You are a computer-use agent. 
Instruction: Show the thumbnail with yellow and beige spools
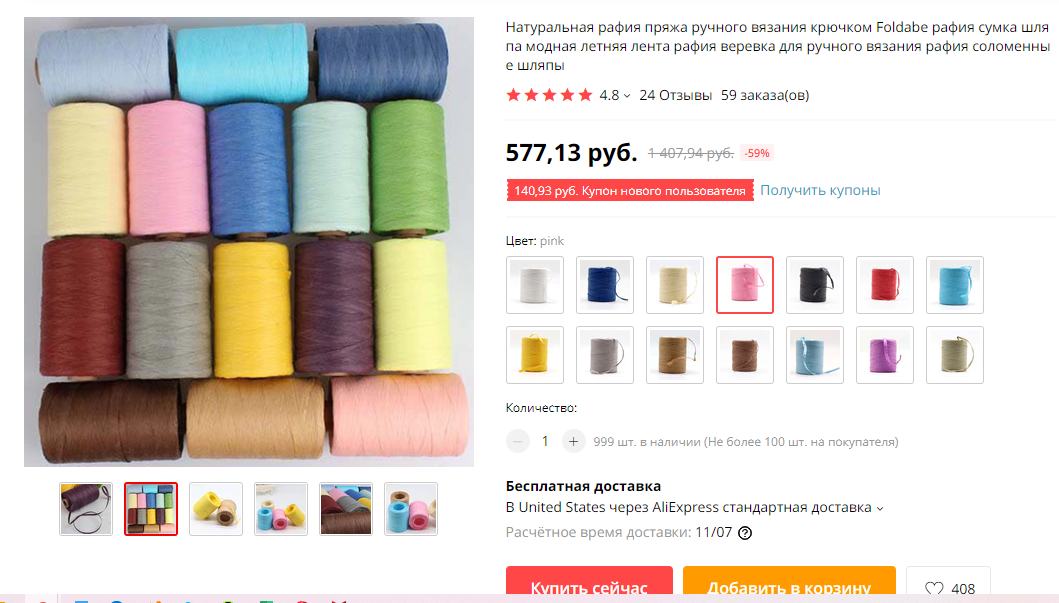tap(216, 509)
